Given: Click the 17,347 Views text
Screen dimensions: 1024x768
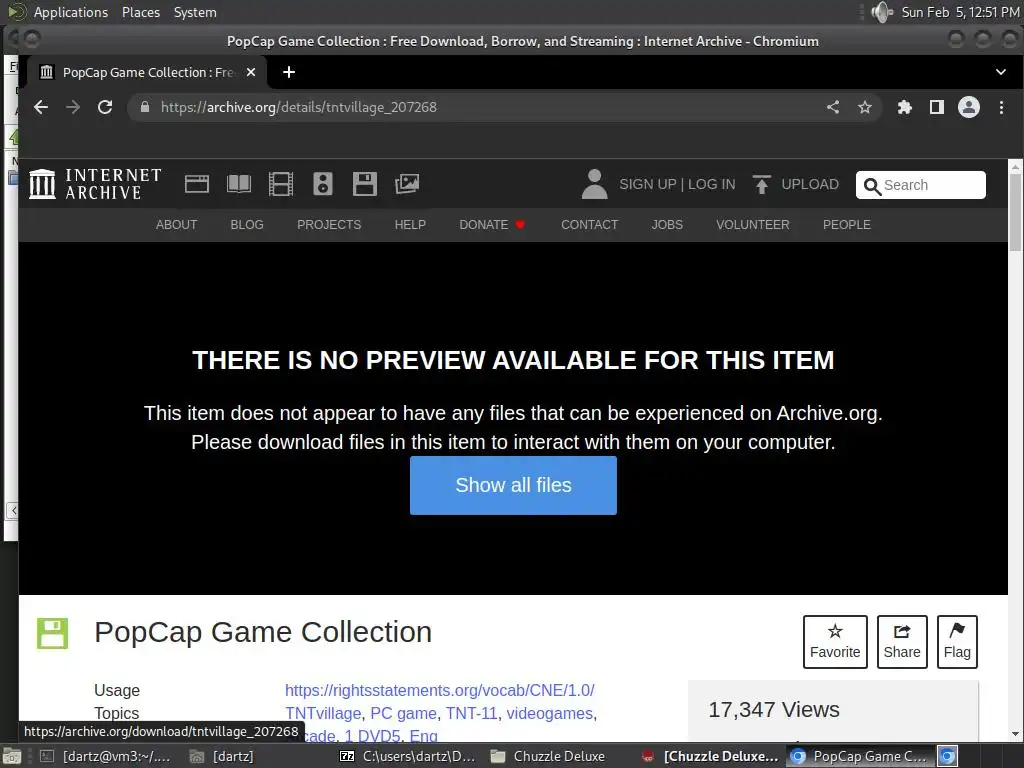Looking at the screenshot, I should (774, 709).
